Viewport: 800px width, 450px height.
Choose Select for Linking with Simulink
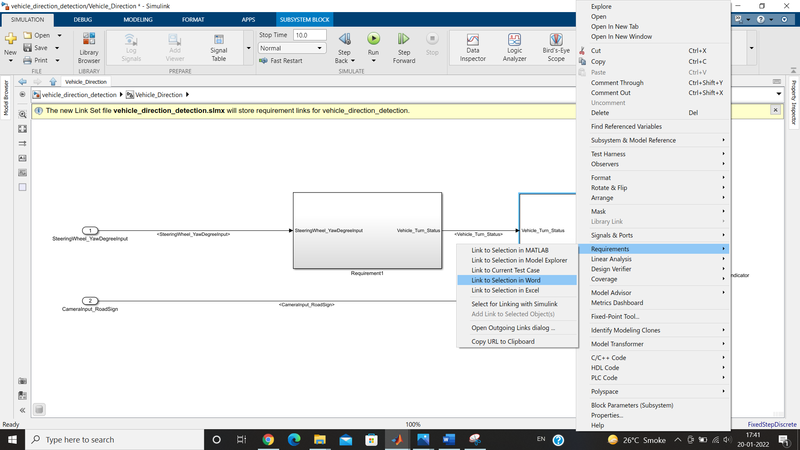[517, 304]
